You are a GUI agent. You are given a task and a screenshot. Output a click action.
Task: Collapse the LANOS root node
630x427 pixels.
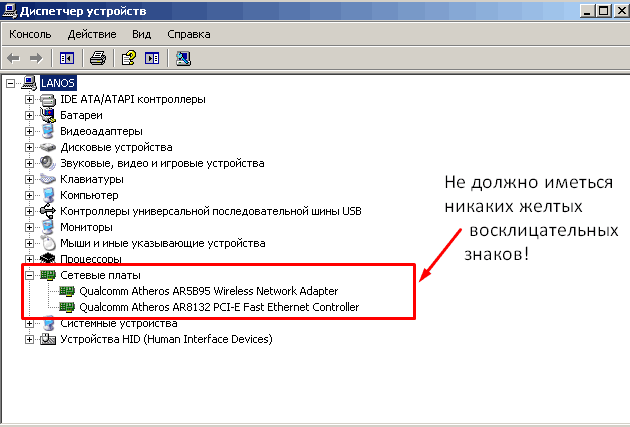click(x=10, y=83)
